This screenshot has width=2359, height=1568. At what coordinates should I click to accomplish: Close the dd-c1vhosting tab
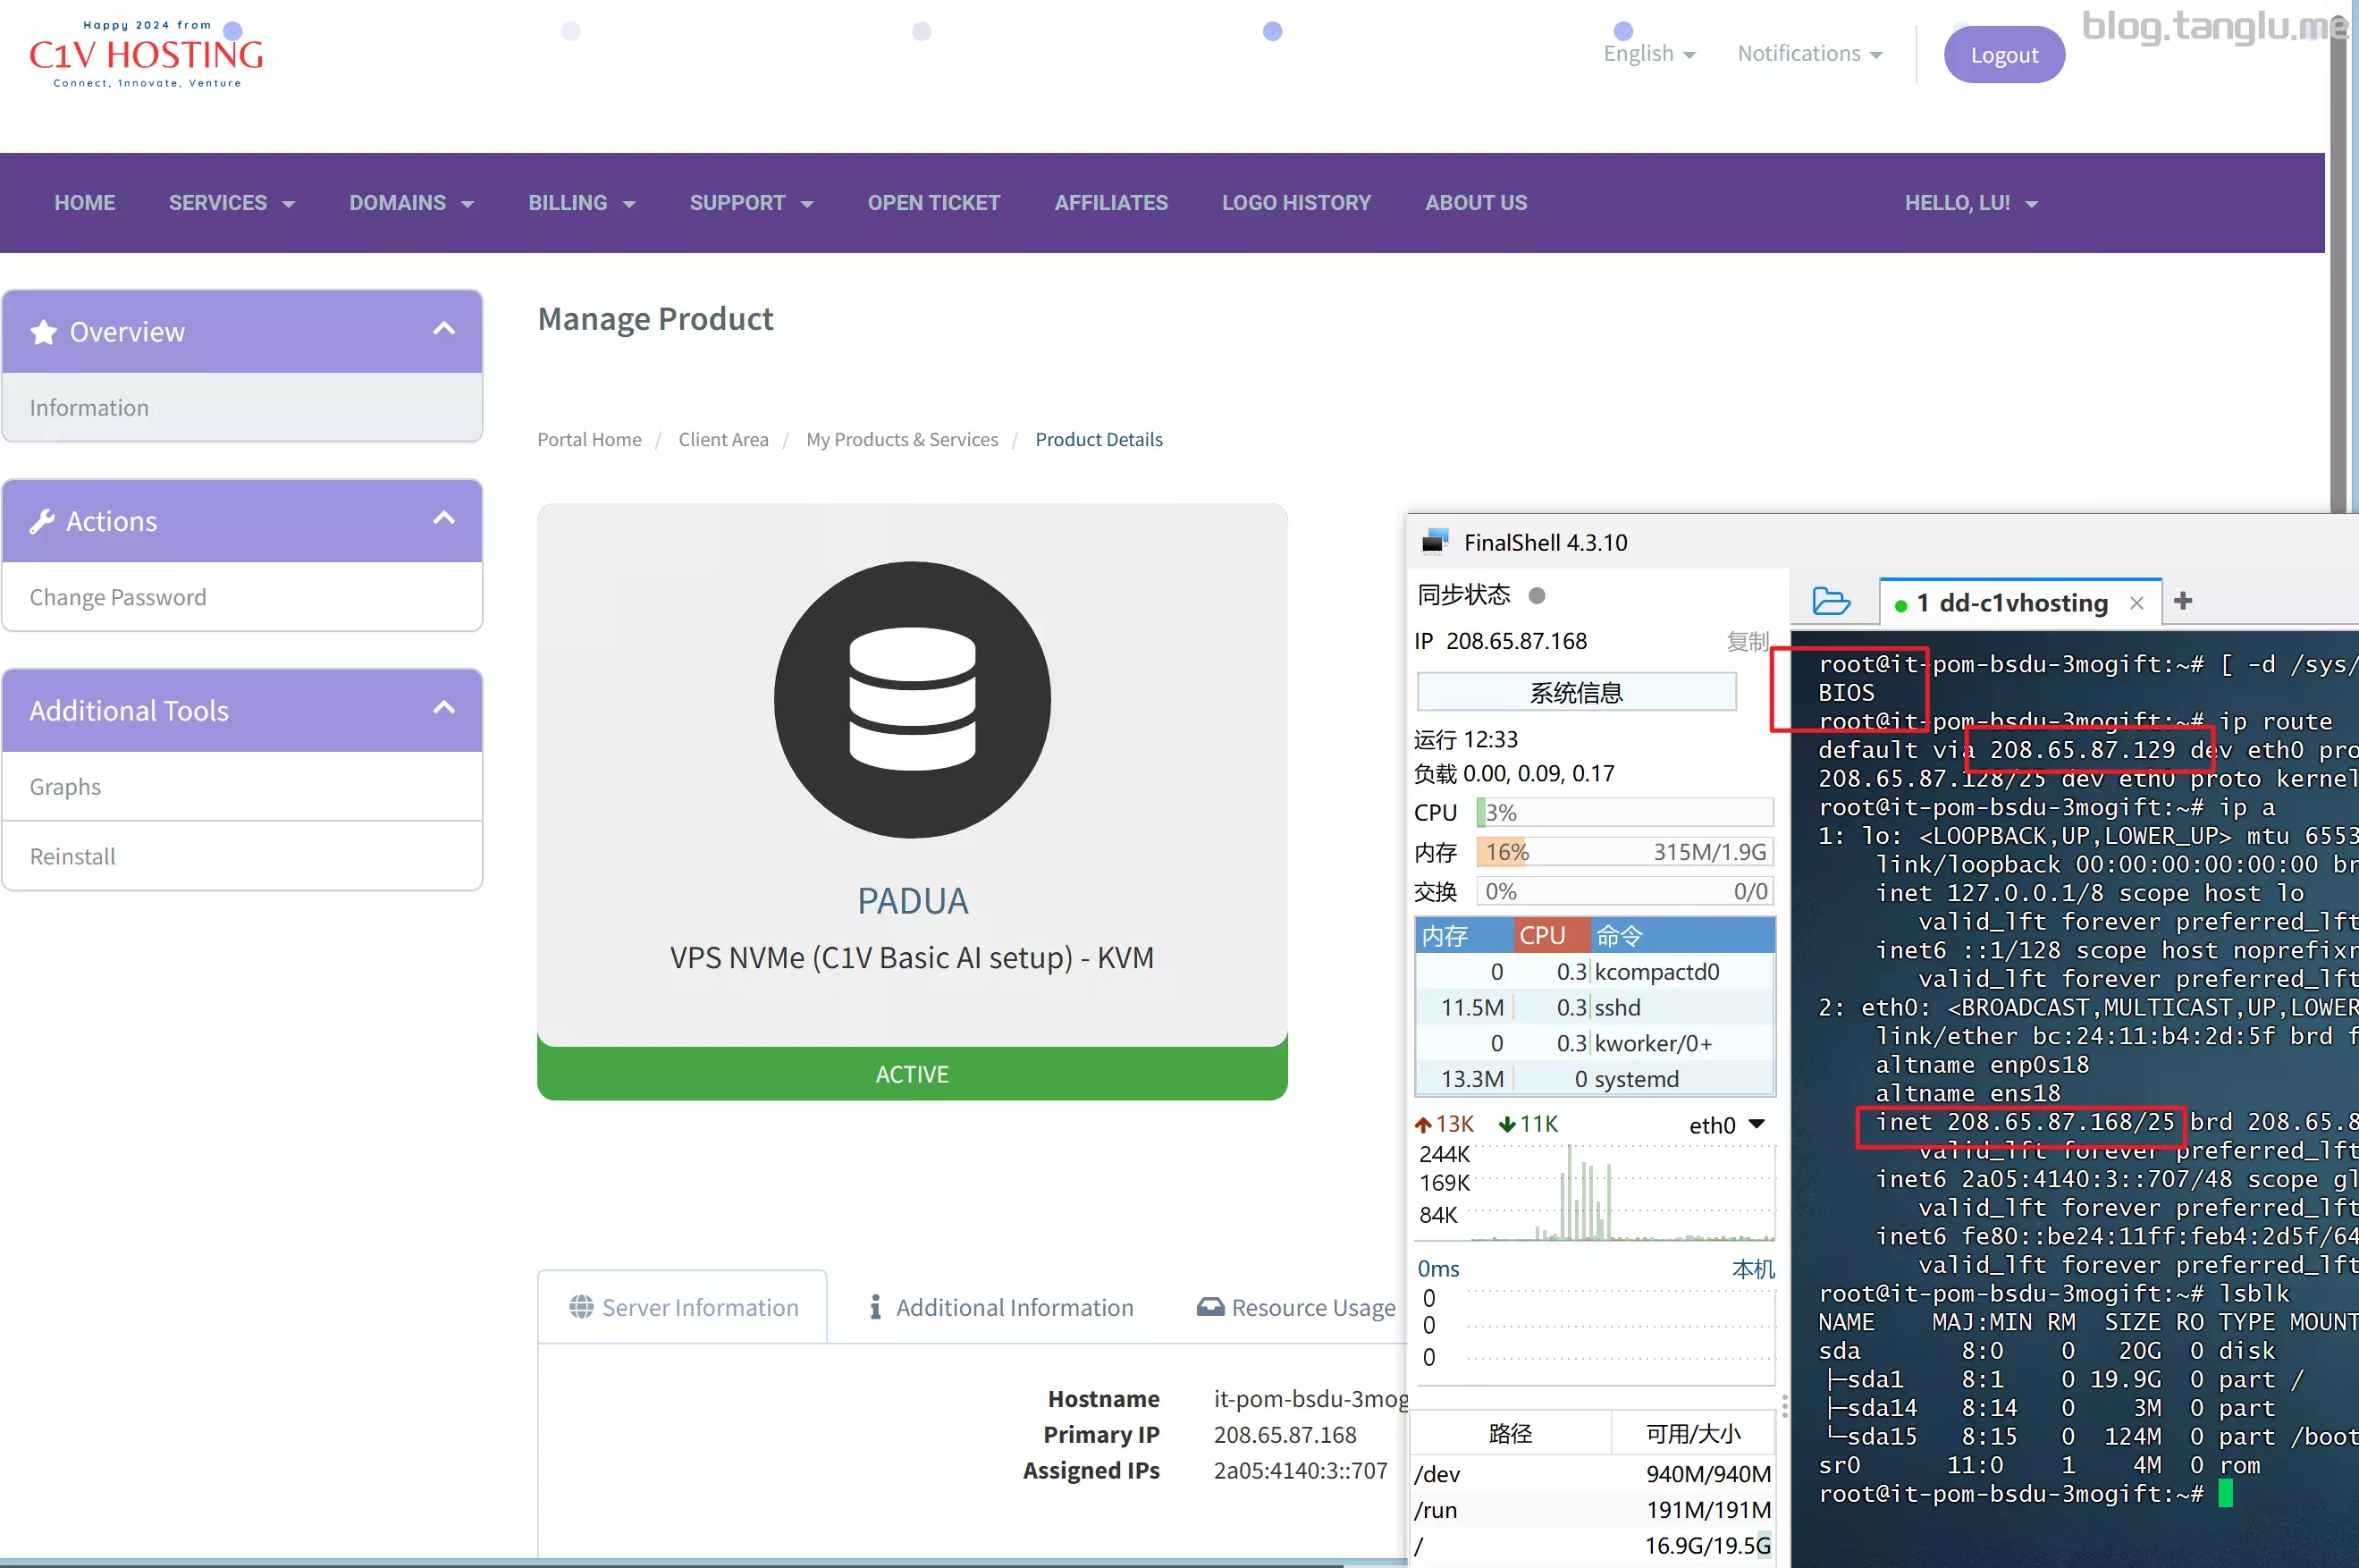(x=2137, y=603)
